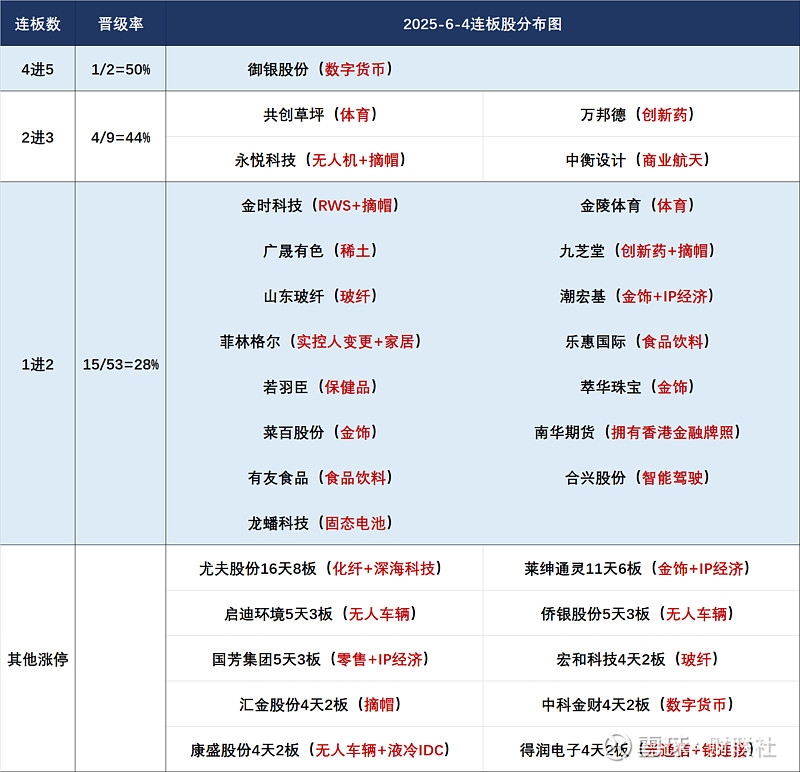
Task: Click 广晟有色（稀土）entry
Action: pos(320,251)
